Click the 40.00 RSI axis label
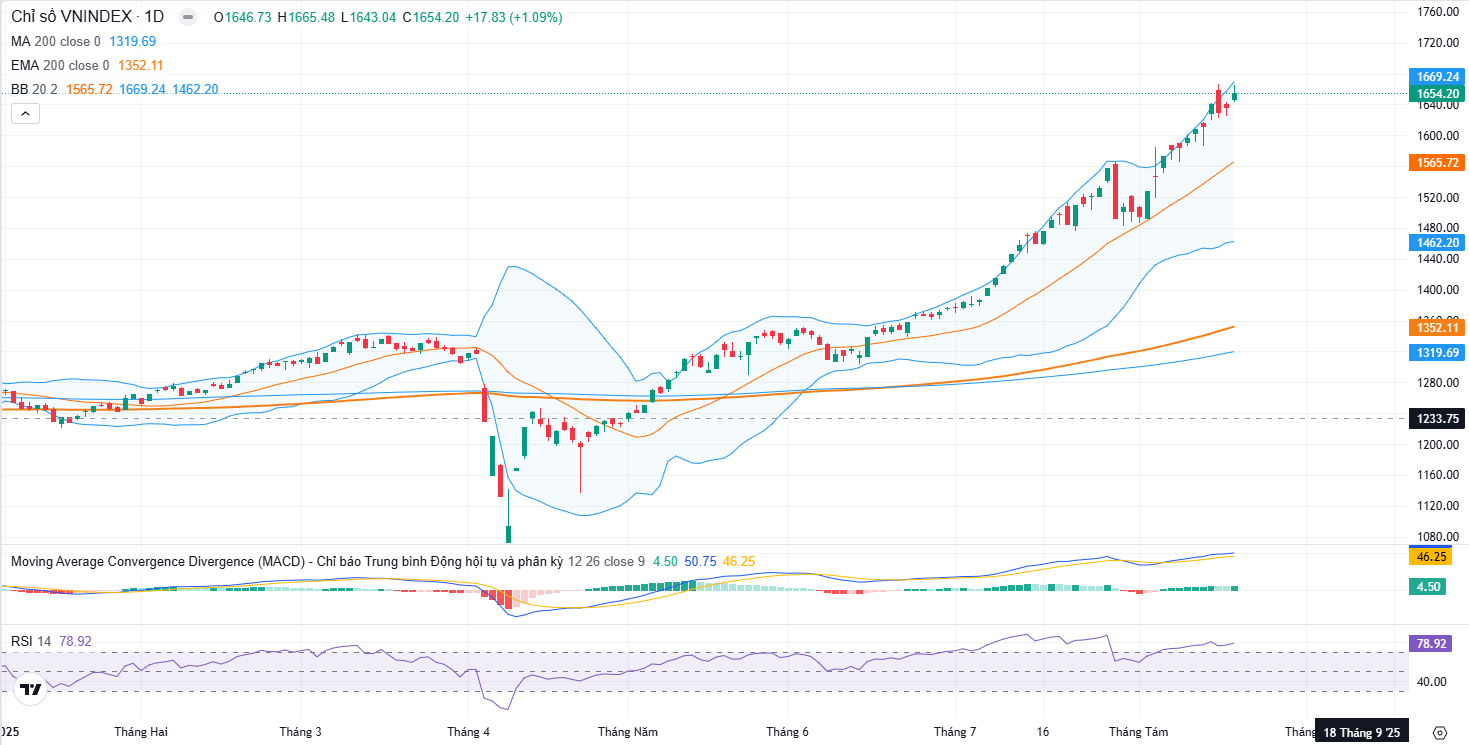Image resolution: width=1469 pixels, height=745 pixels. pyautogui.click(x=1431, y=682)
